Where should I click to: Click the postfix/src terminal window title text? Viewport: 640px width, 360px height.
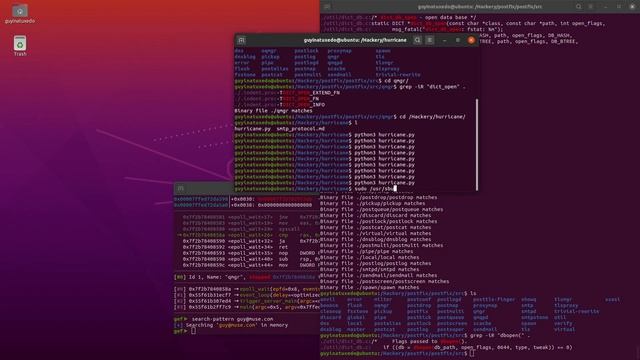[480, 7]
